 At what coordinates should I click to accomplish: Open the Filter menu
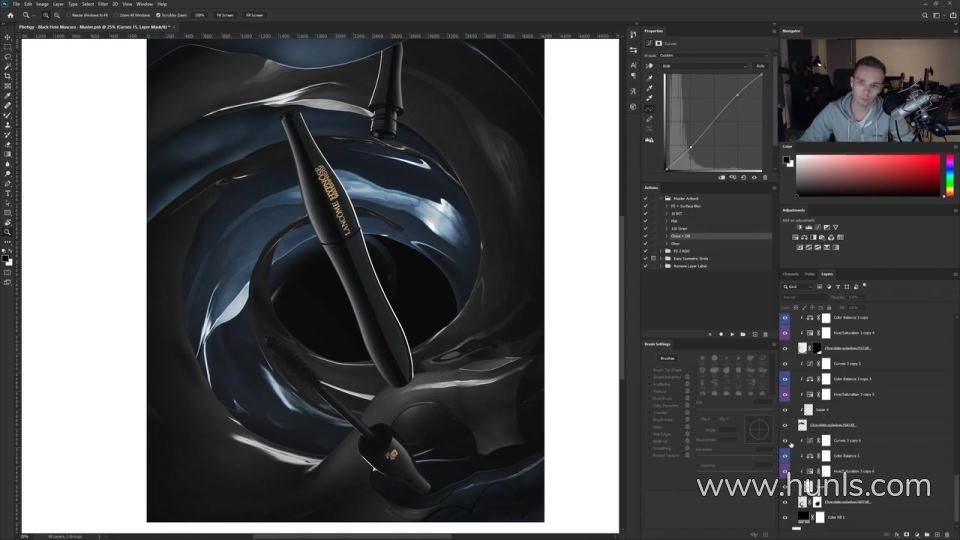pyautogui.click(x=103, y=4)
